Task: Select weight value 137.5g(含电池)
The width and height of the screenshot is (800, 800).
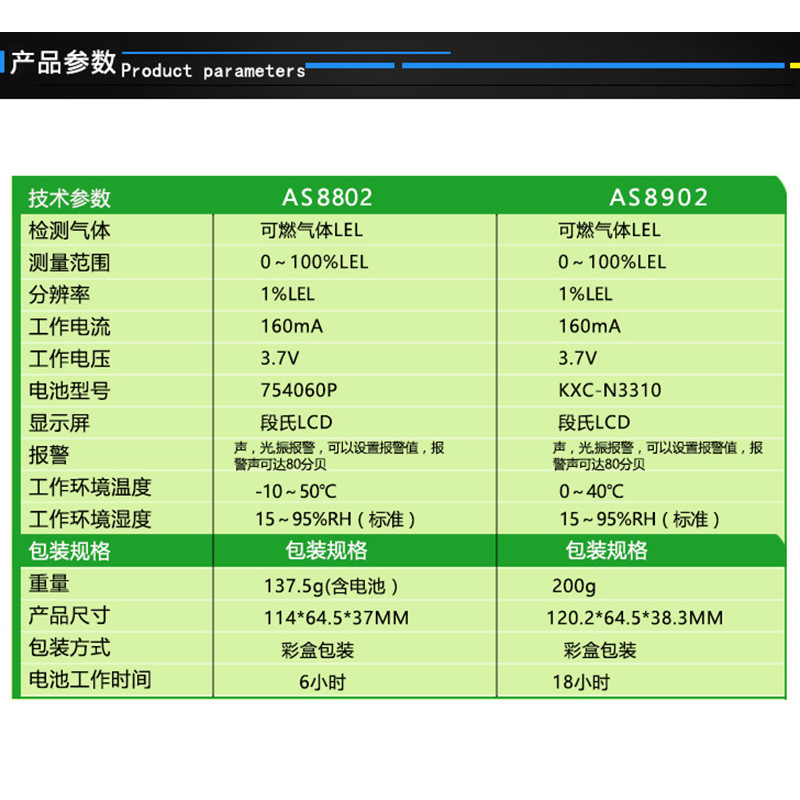Action: [331, 586]
